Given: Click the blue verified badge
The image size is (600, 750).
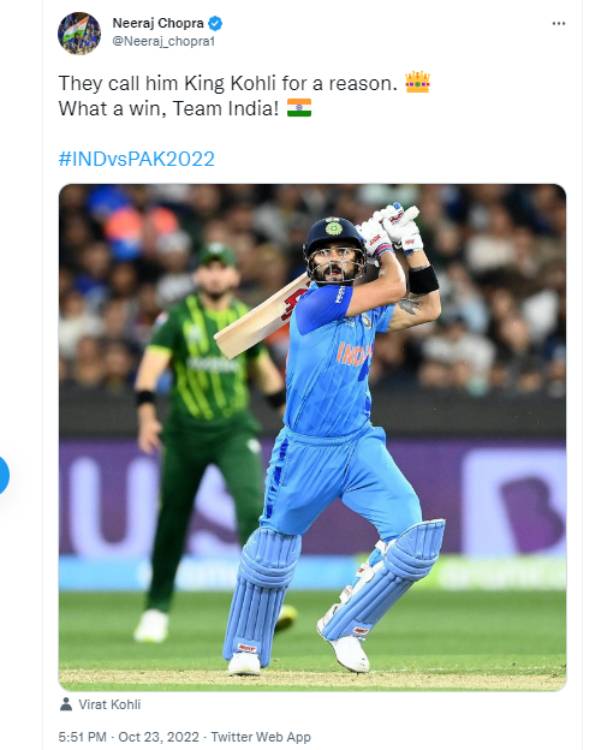Looking at the screenshot, I should point(216,23).
